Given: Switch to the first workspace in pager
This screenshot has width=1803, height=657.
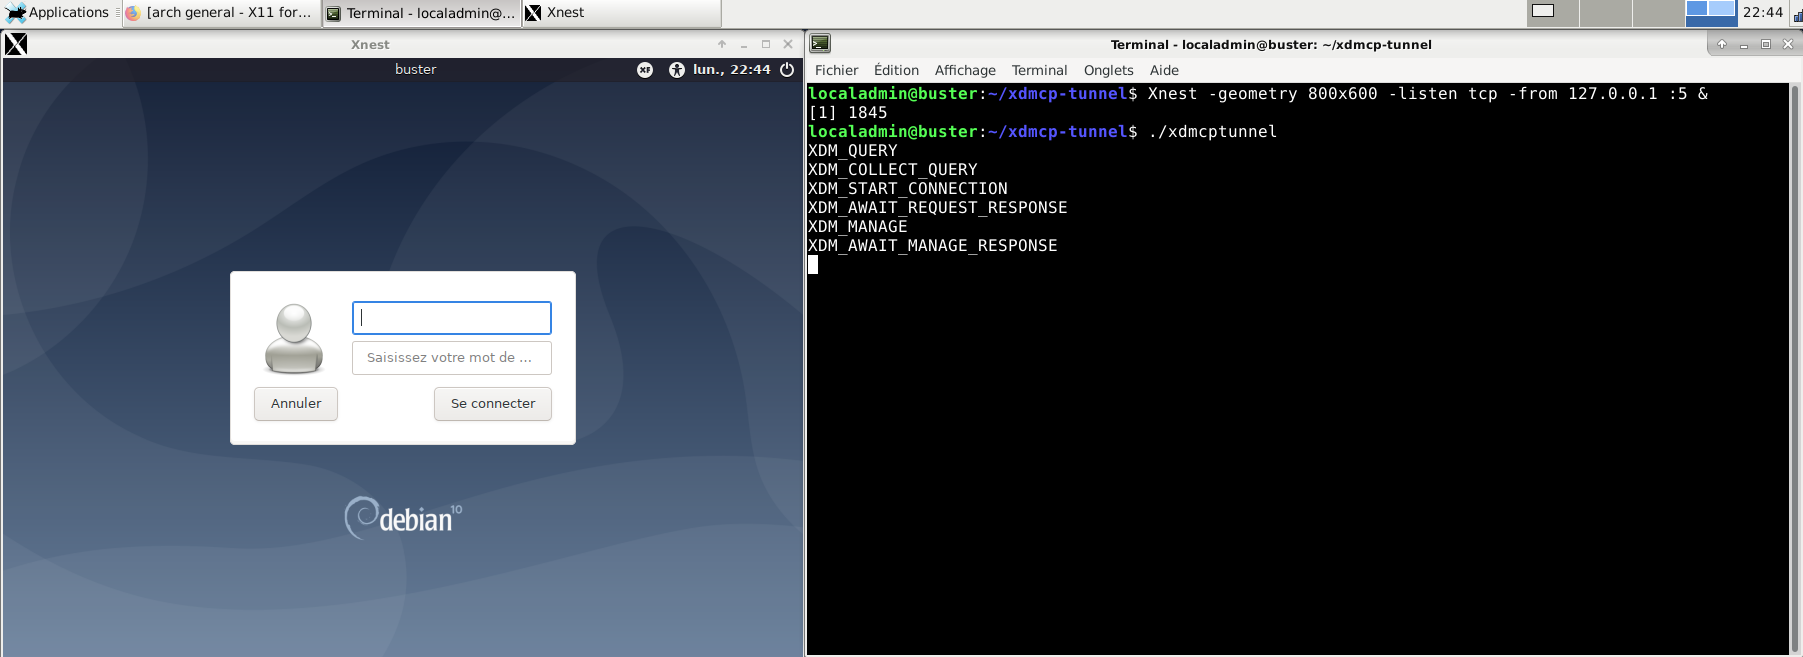Looking at the screenshot, I should coord(1553,13).
